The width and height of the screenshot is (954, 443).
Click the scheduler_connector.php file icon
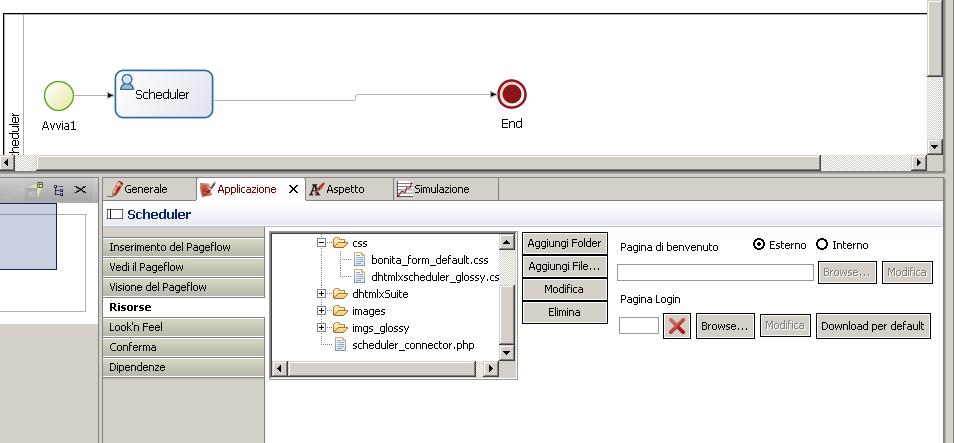click(x=341, y=345)
